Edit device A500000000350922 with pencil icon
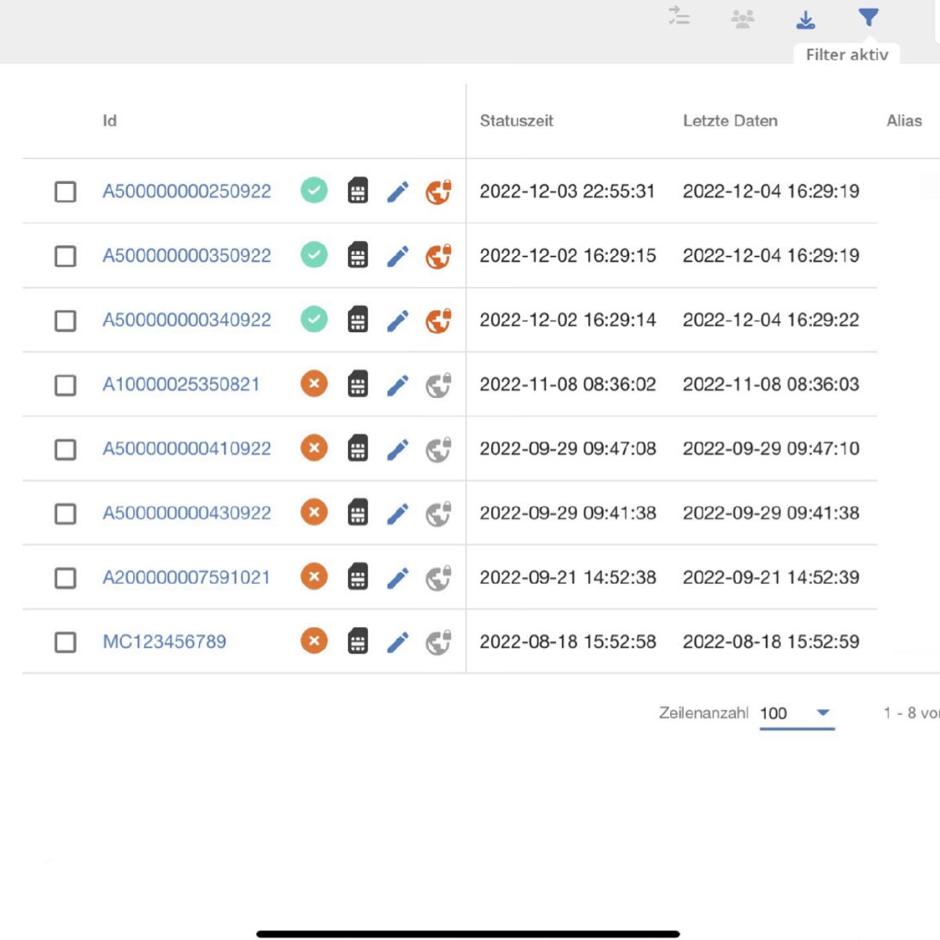940x940 pixels. point(397,256)
